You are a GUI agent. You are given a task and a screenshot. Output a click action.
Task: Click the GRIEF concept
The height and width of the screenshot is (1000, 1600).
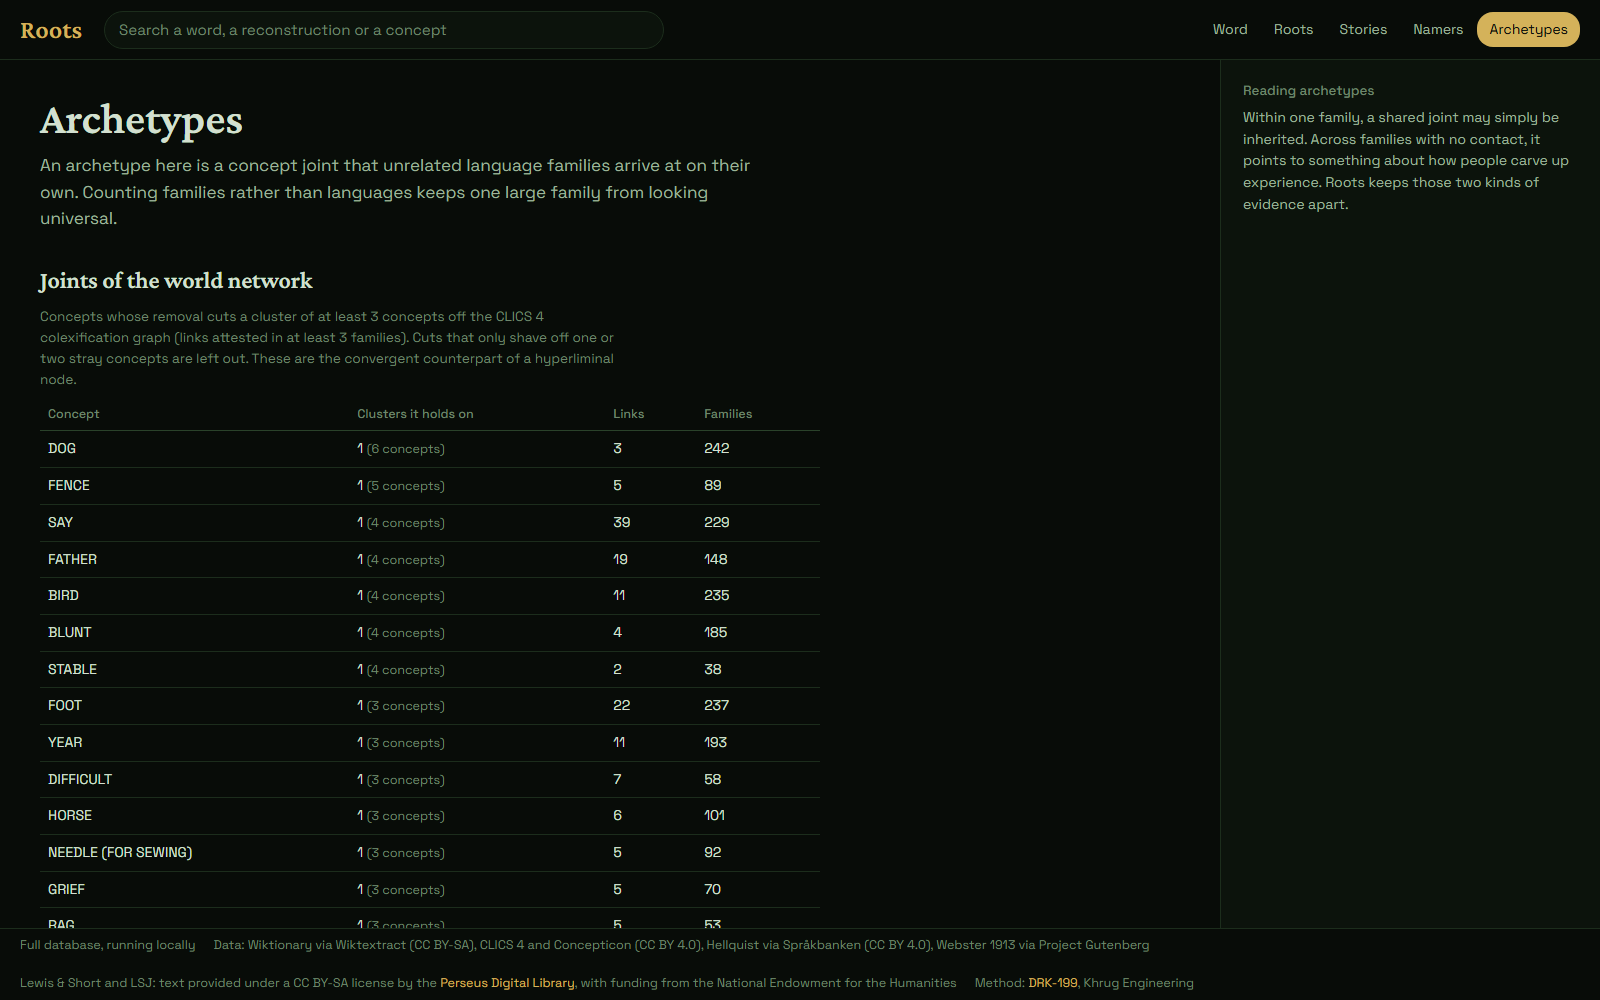click(x=66, y=889)
